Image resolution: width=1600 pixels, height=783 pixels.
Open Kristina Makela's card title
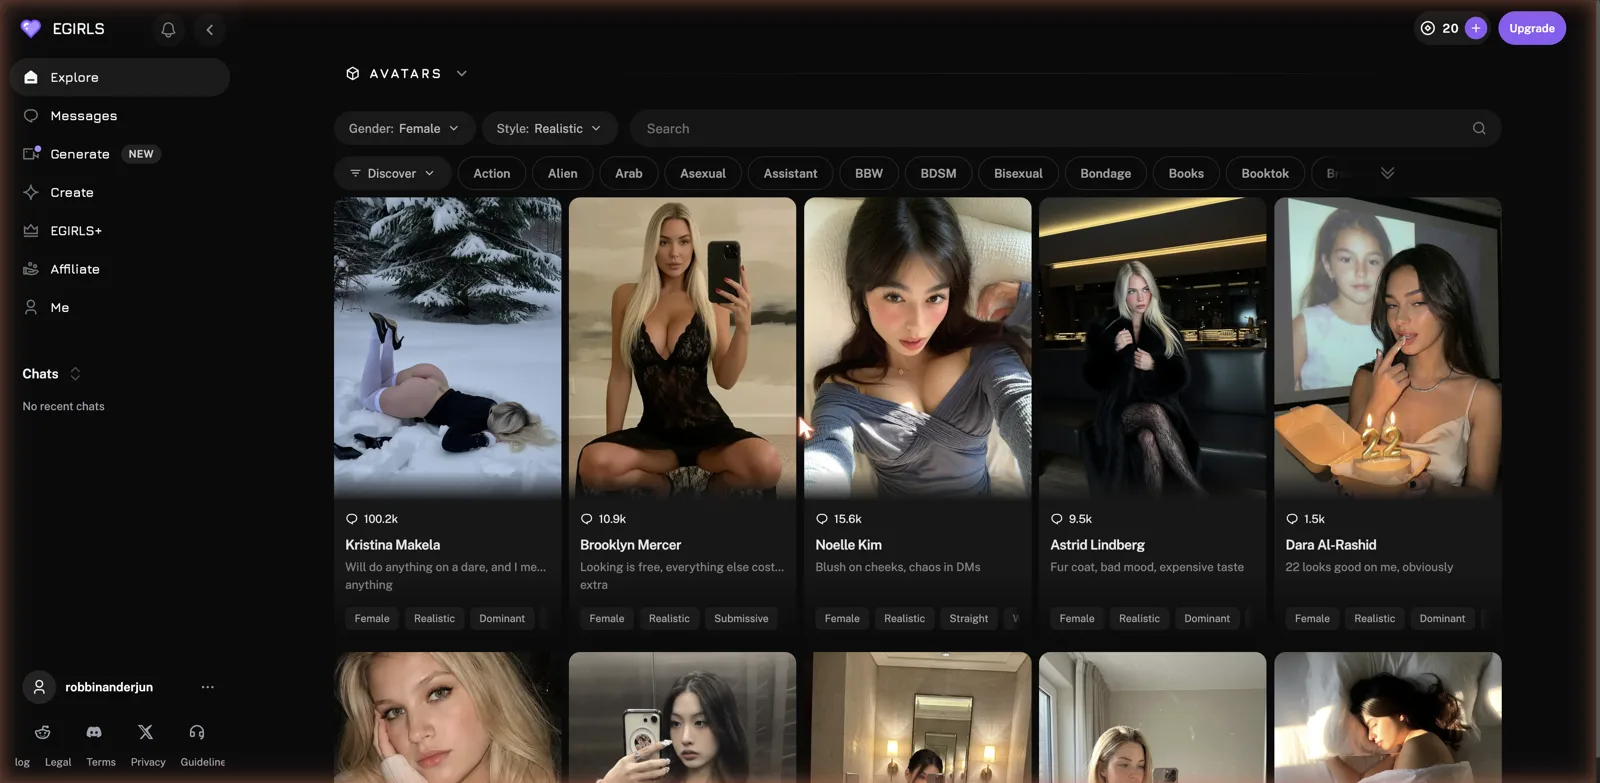point(393,545)
